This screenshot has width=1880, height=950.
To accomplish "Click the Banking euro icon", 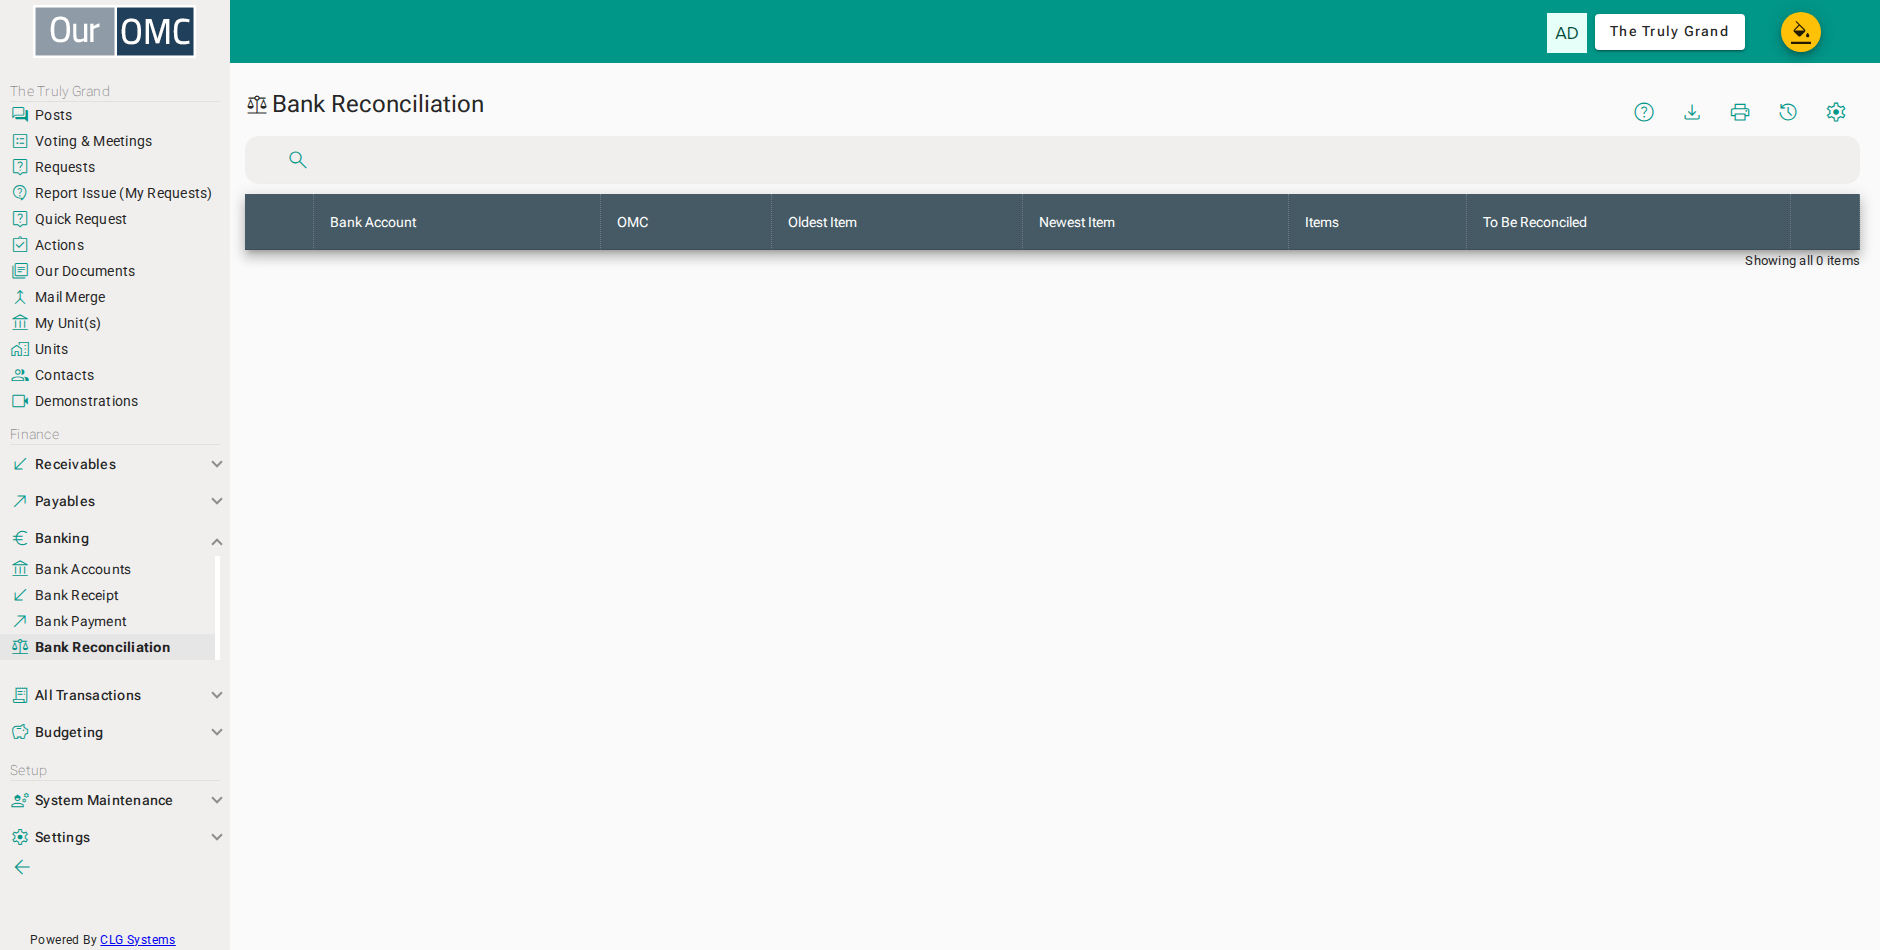I will pos(20,538).
